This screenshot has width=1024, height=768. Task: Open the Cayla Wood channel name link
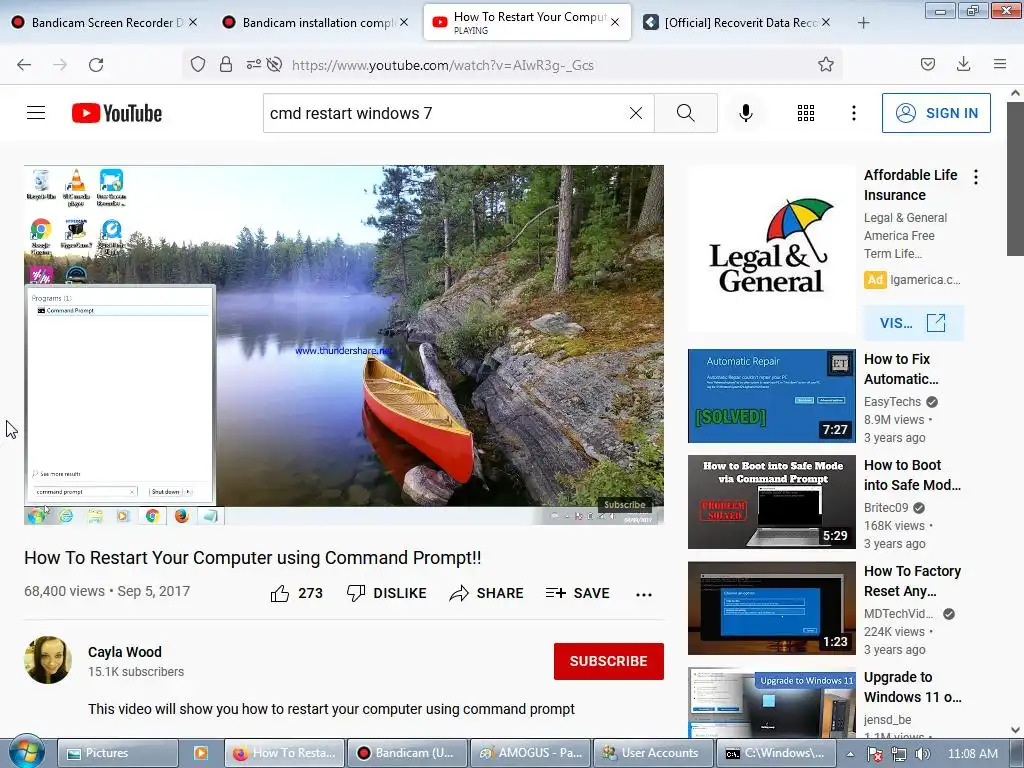click(x=125, y=652)
